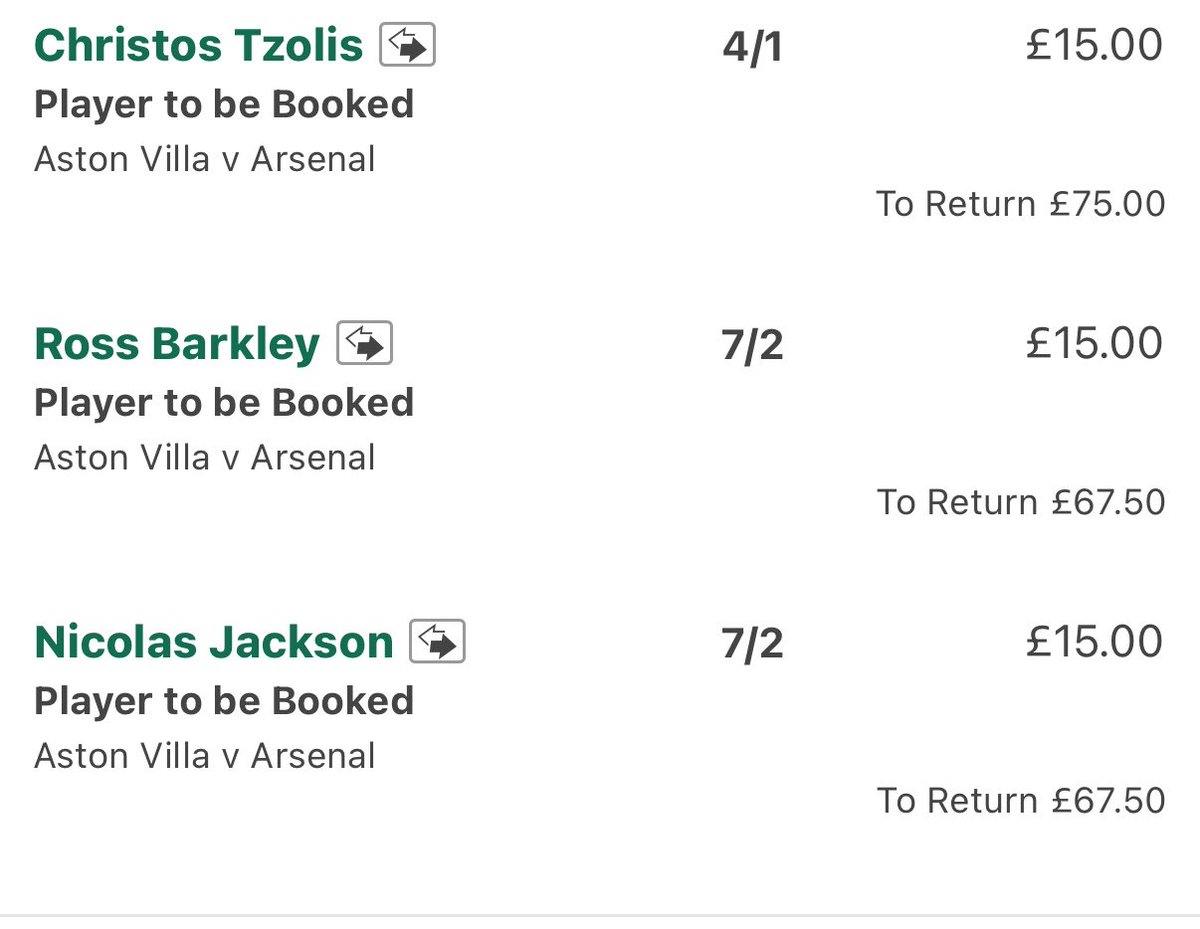Open Aston Villa v Arsenal under Jackson

click(x=205, y=755)
